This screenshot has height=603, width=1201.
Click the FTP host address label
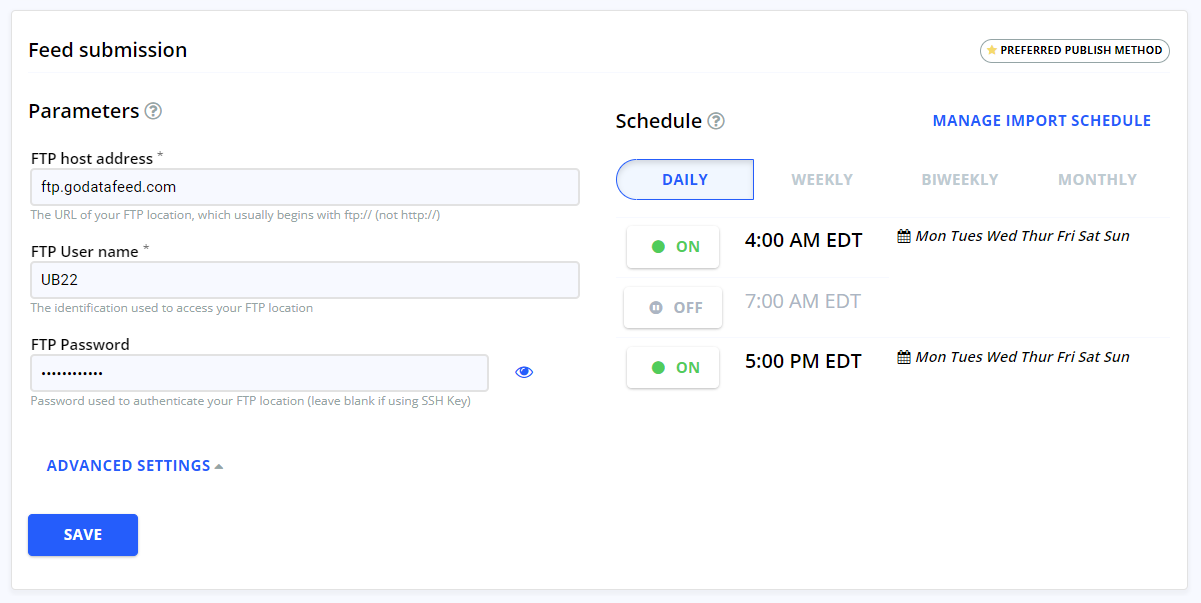click(92, 158)
